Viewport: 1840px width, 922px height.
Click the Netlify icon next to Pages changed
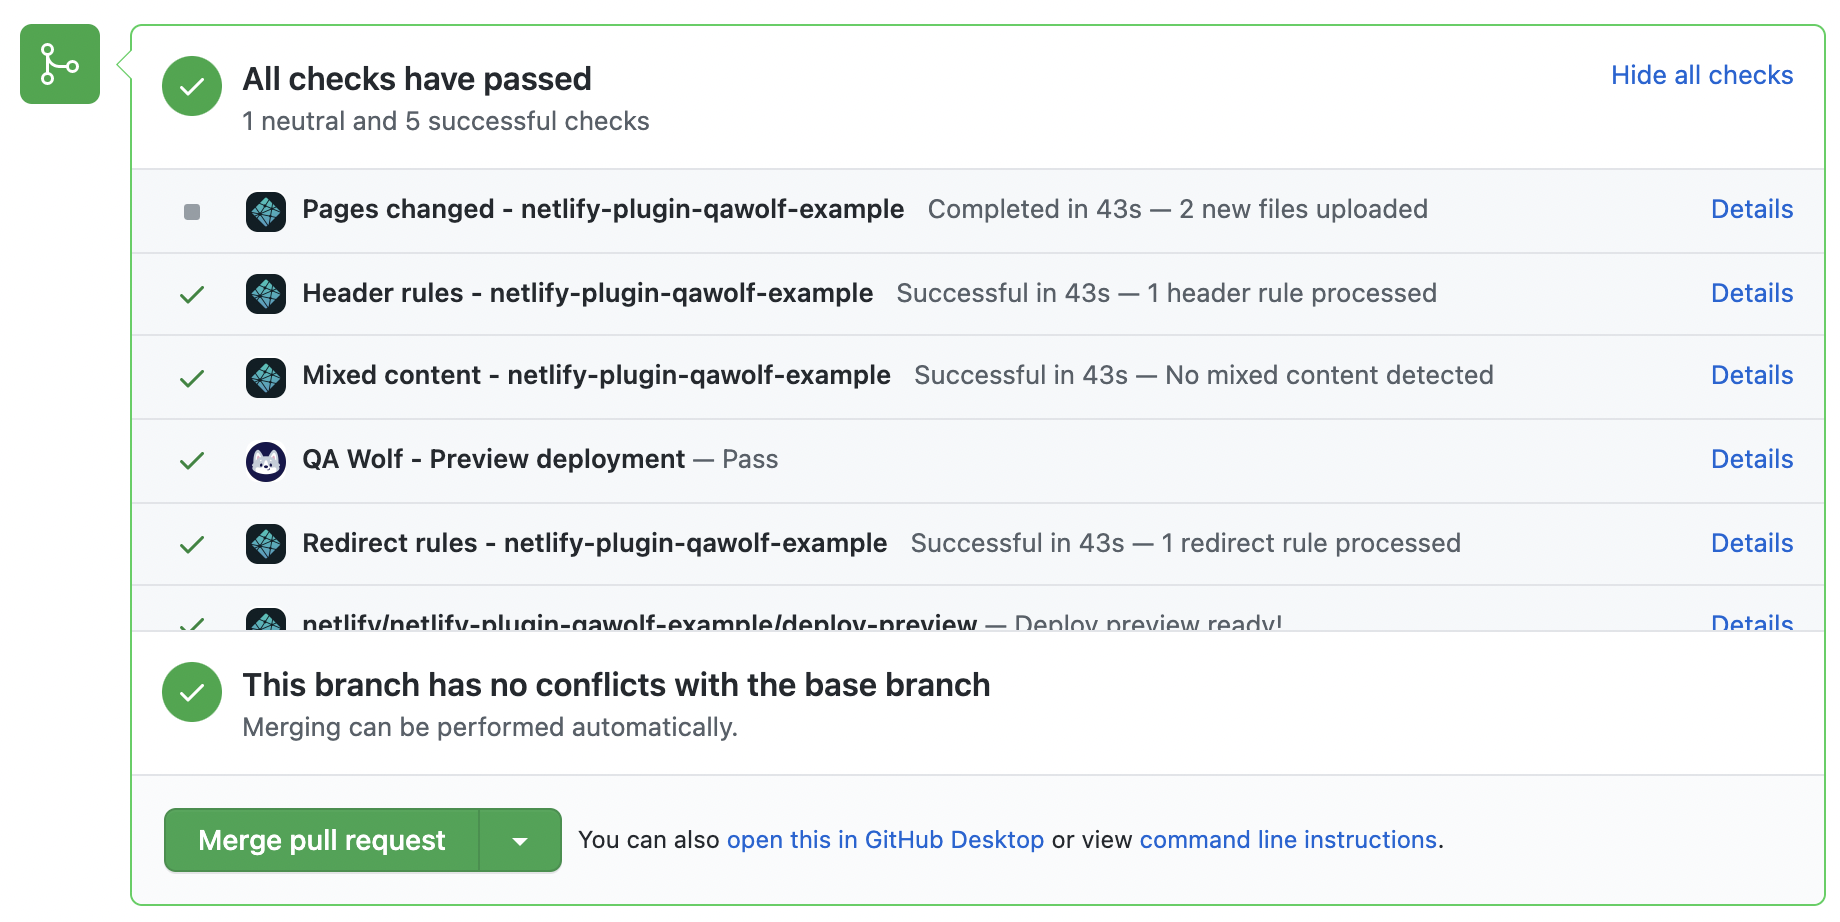coord(266,210)
